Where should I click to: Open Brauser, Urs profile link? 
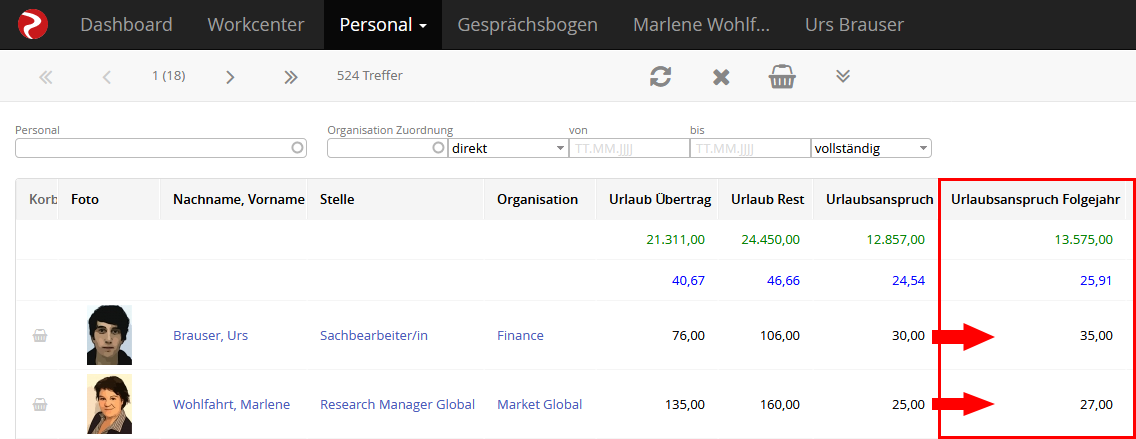pos(210,335)
